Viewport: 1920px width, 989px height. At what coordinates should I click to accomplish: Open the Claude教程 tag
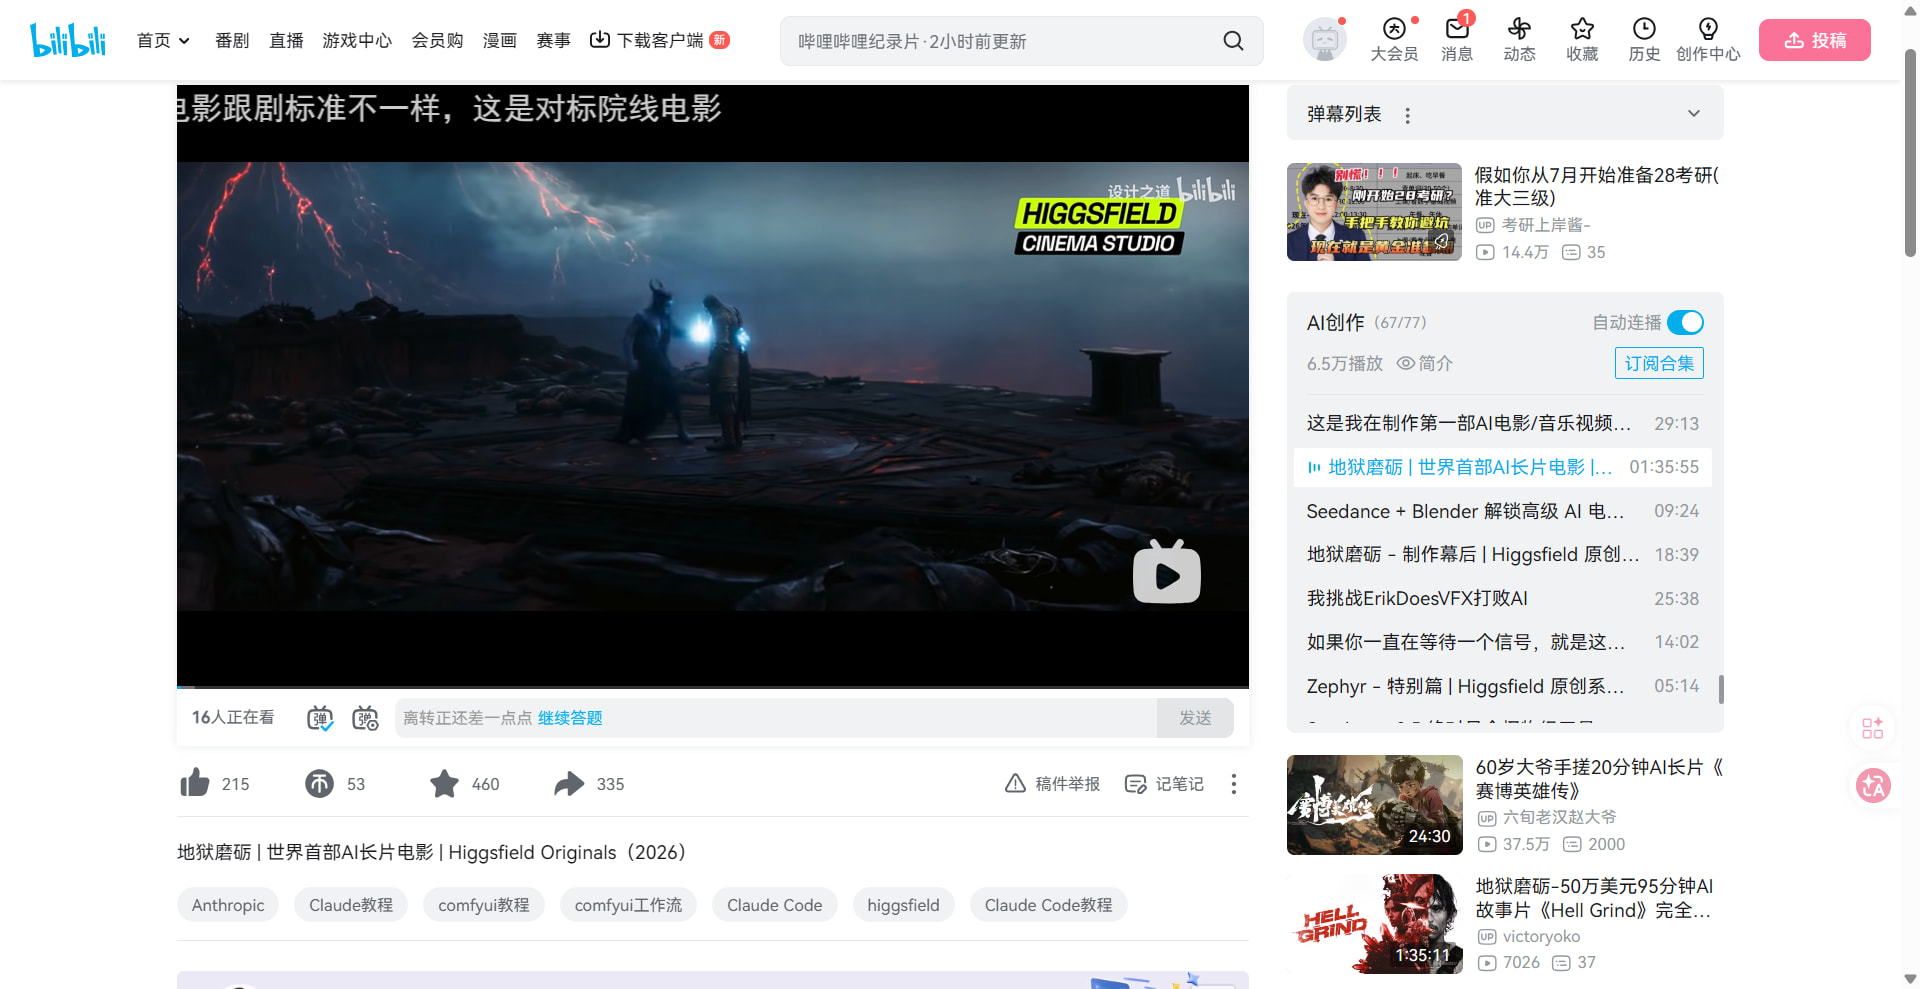point(351,905)
